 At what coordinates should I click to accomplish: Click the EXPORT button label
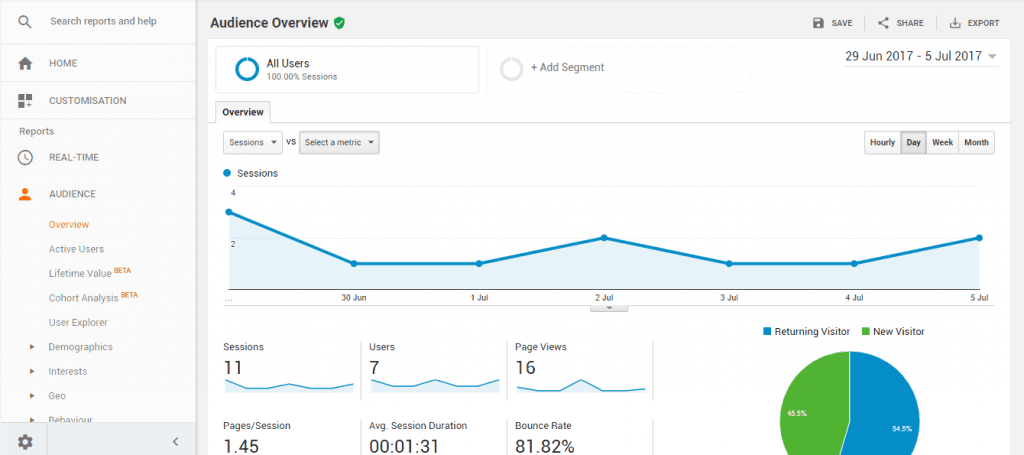984,23
